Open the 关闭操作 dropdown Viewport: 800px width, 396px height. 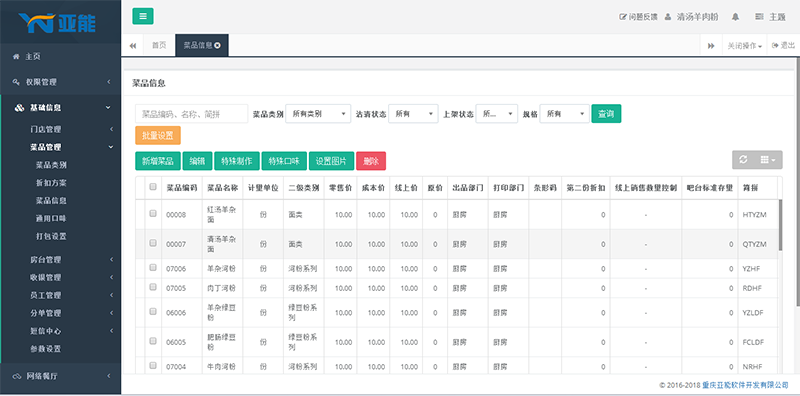pos(745,46)
